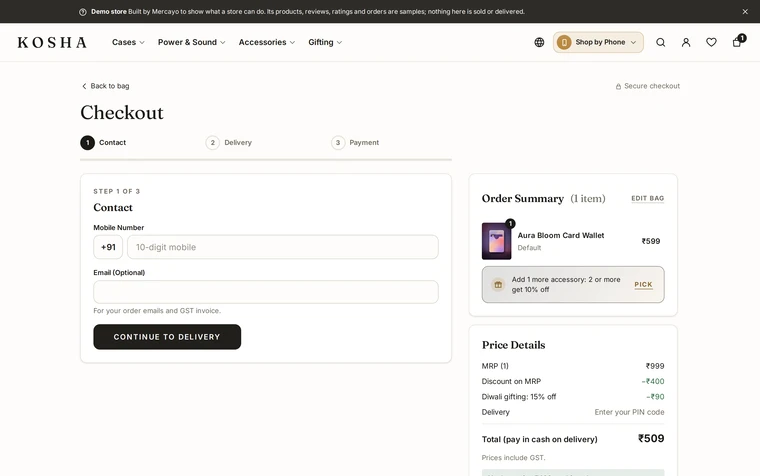Open Aura Bloom Card Wallet thumbnail
Image resolution: width=760 pixels, height=476 pixels.
click(x=496, y=241)
